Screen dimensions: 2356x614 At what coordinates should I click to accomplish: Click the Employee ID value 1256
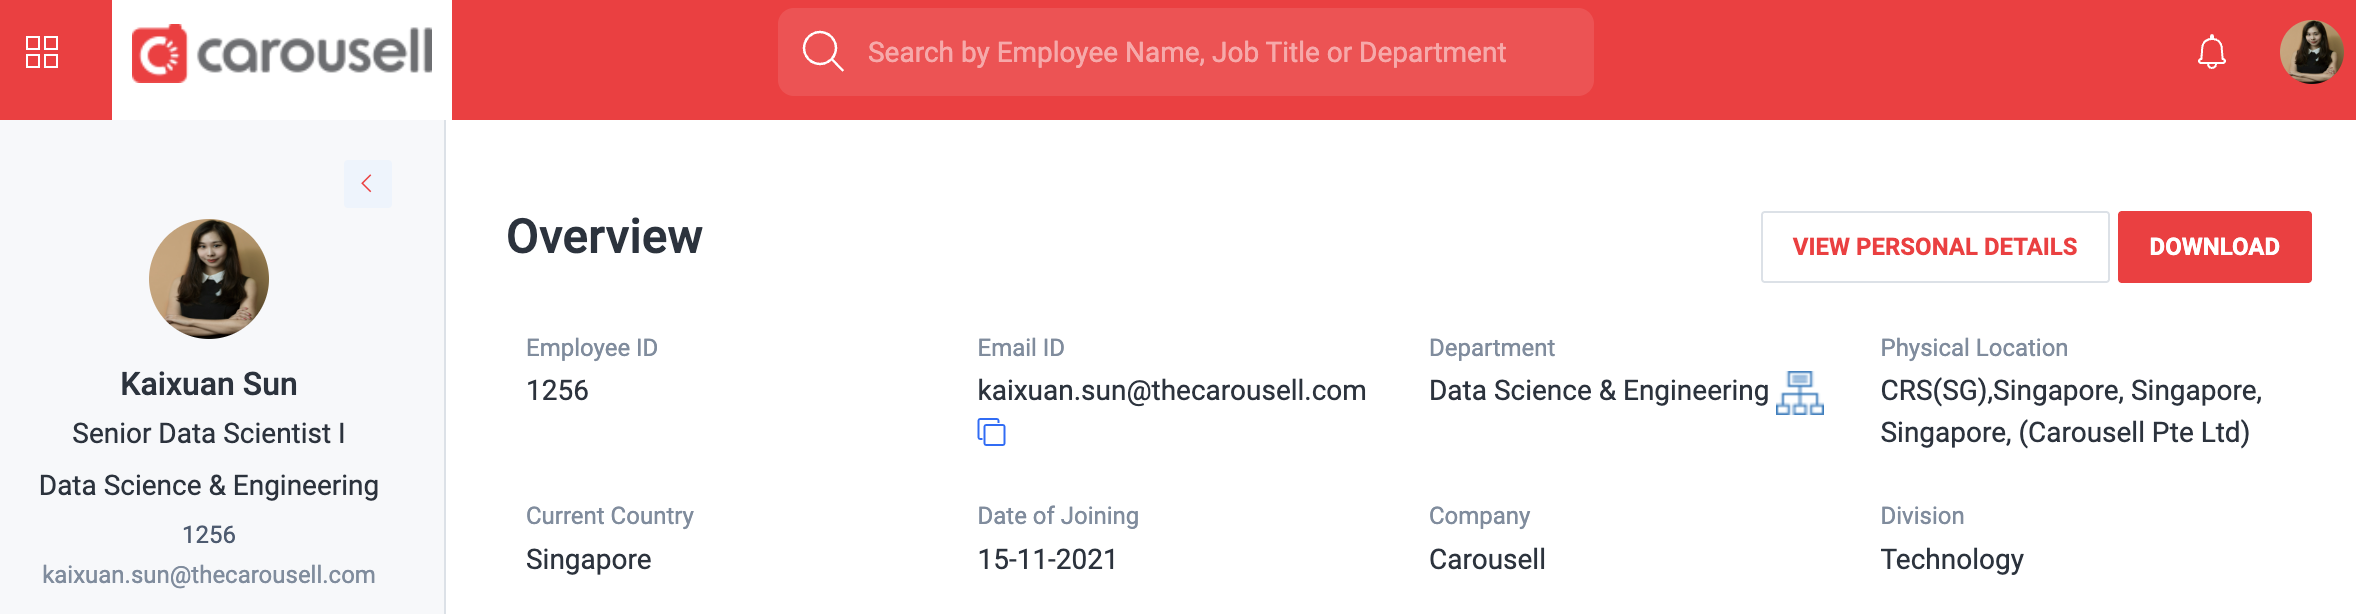tap(557, 390)
